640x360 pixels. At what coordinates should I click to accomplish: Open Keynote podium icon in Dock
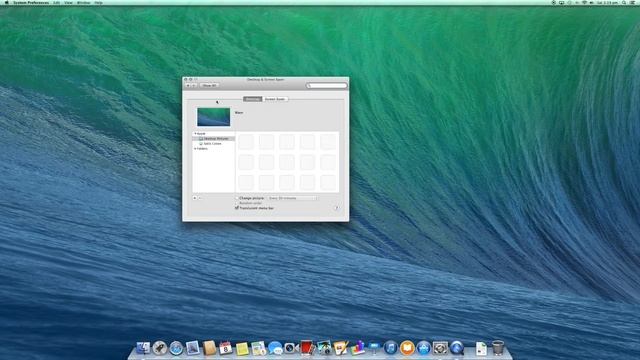pos(374,348)
